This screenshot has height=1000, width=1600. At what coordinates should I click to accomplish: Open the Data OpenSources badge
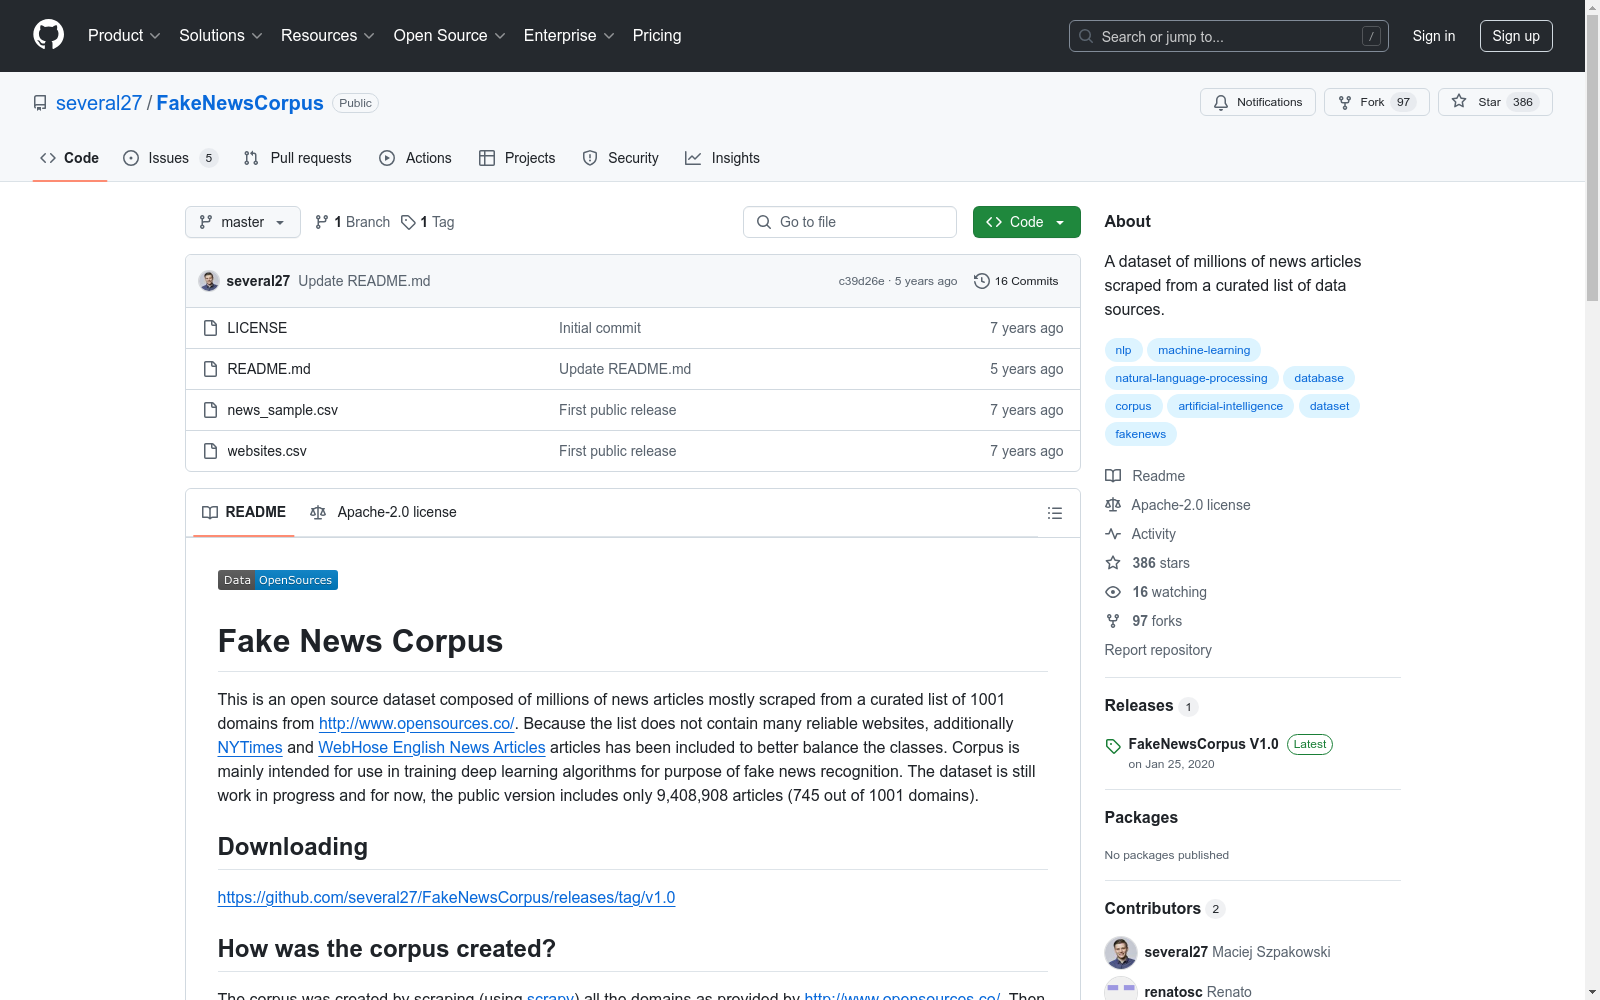[x=278, y=580]
